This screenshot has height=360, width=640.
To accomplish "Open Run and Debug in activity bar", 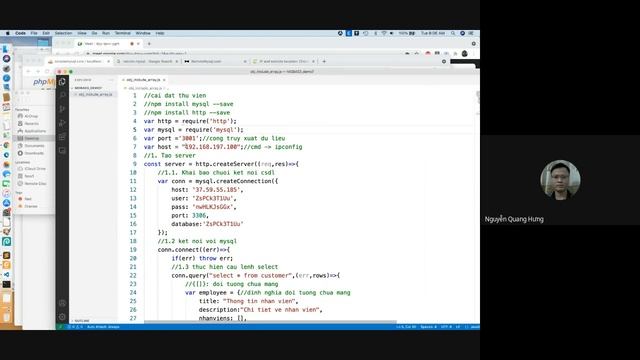I will coord(62,123).
